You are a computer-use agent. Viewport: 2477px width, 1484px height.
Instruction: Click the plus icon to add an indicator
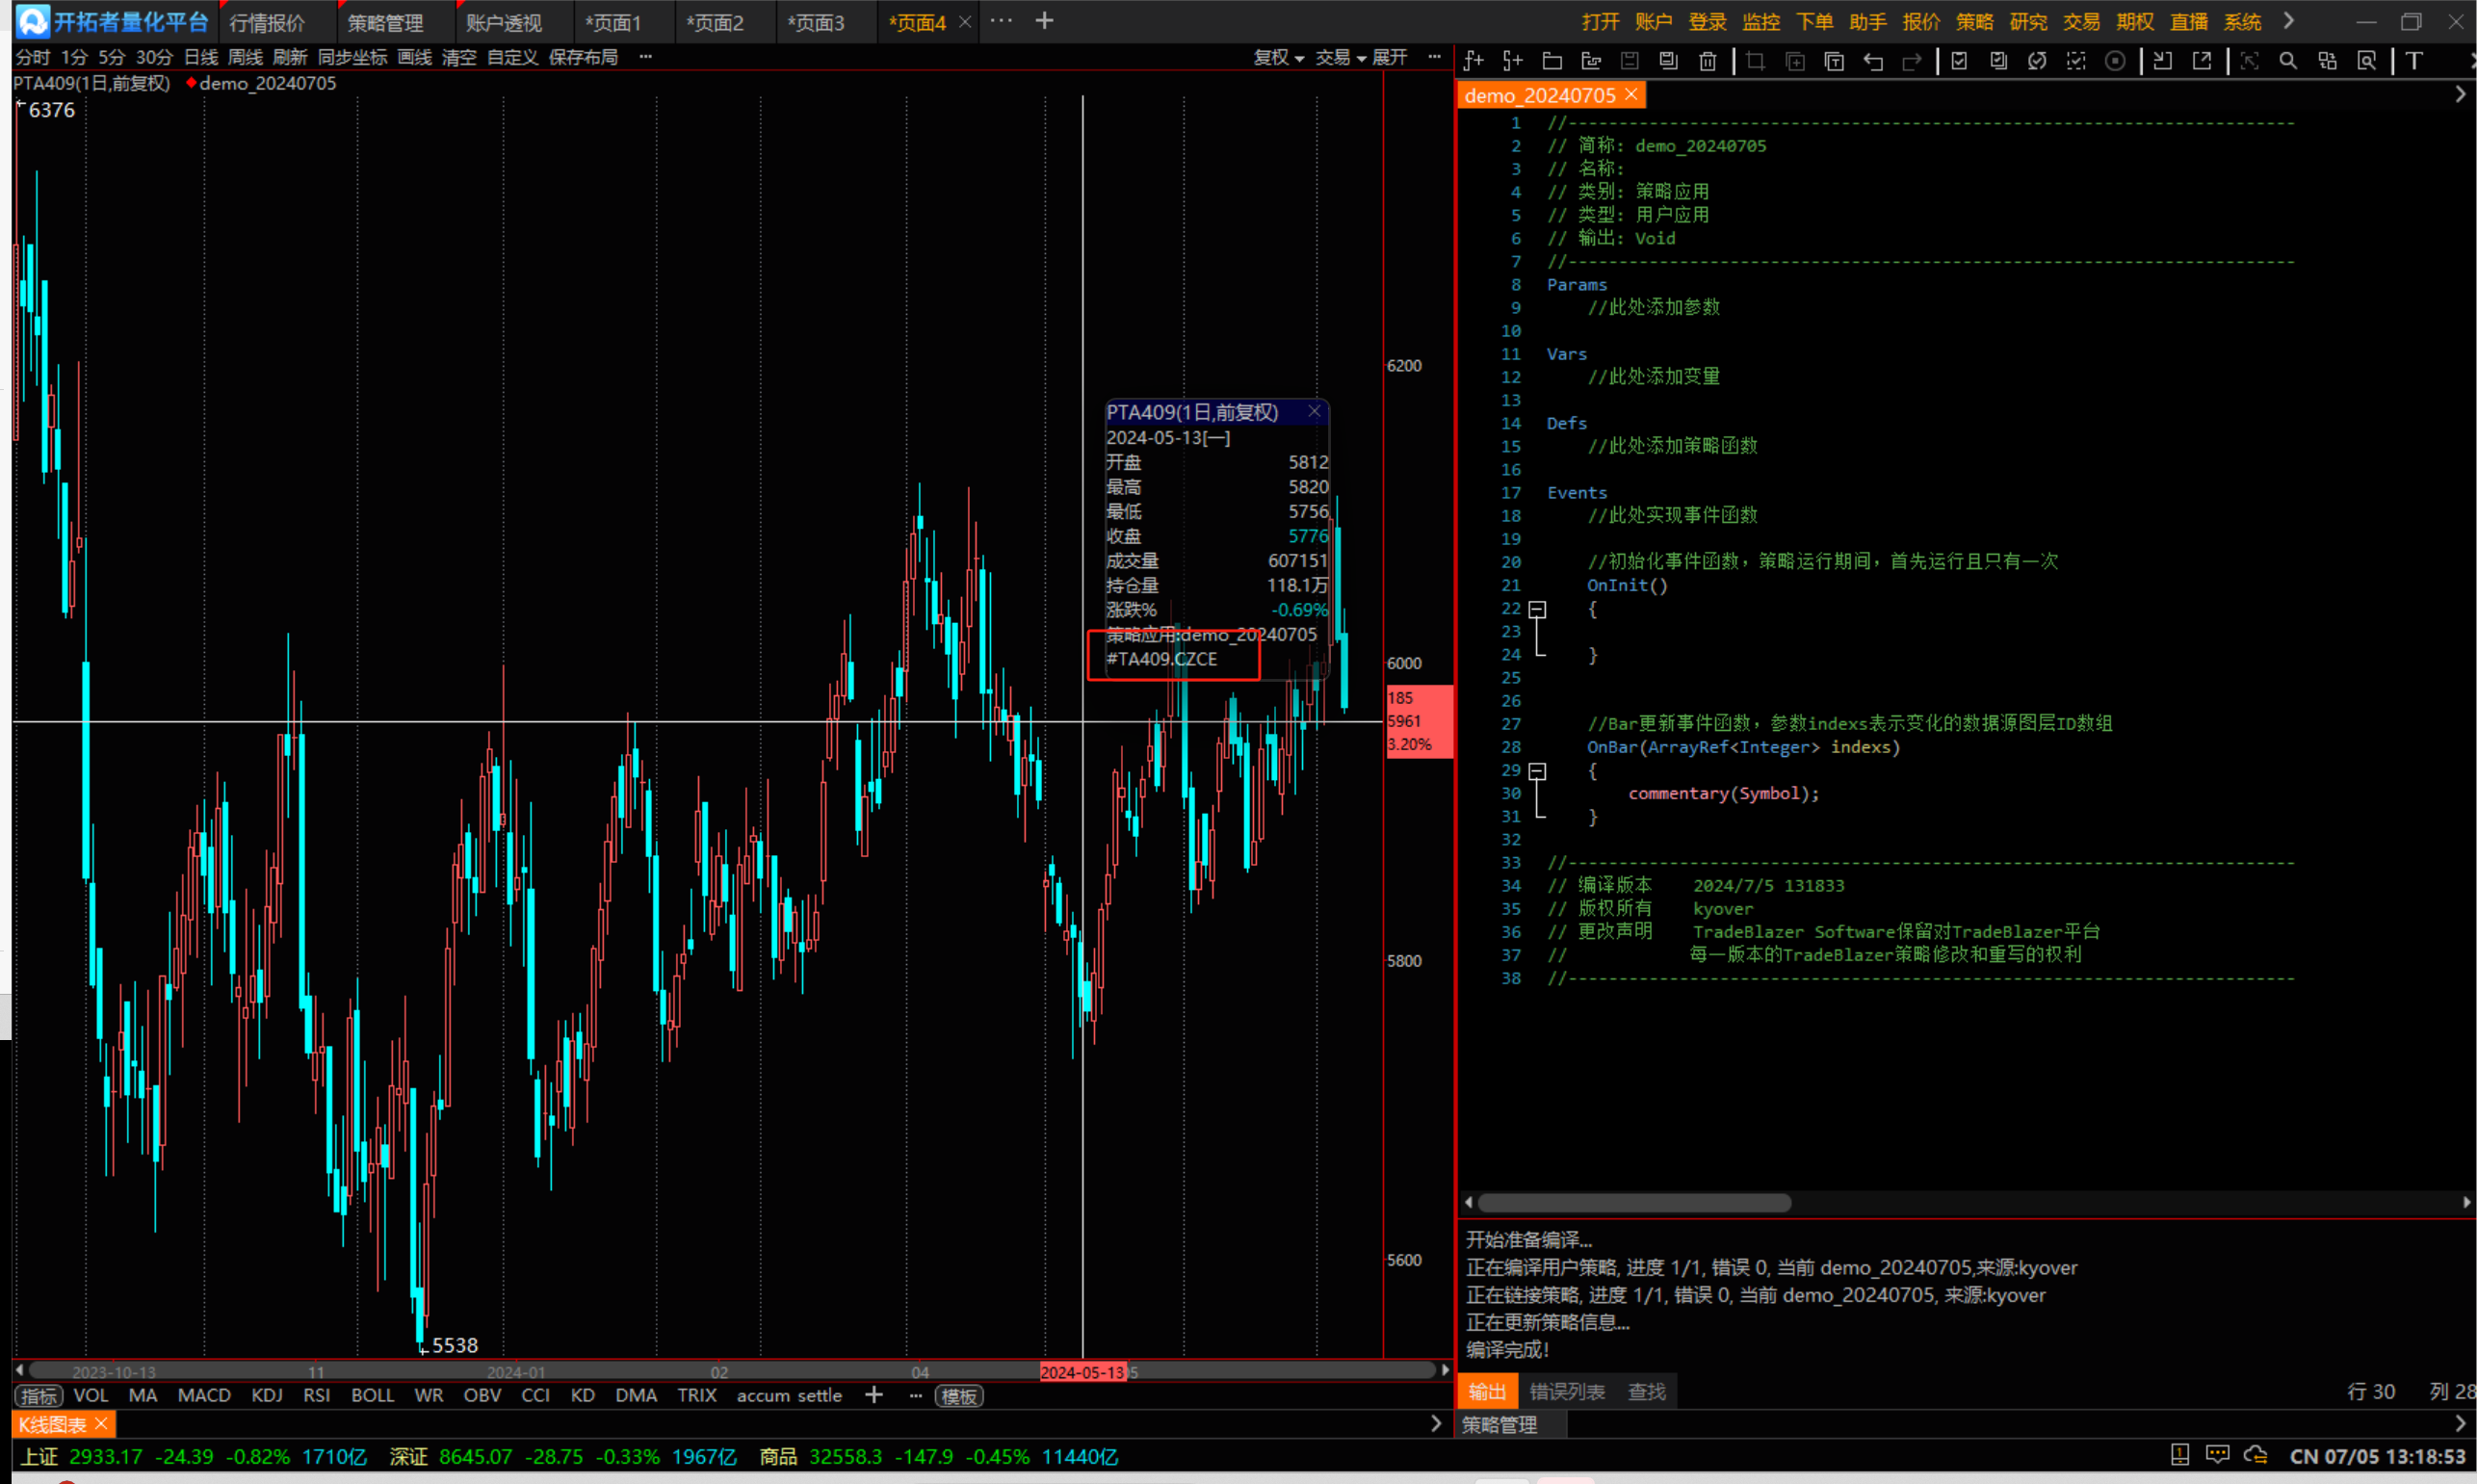pyautogui.click(x=874, y=1395)
